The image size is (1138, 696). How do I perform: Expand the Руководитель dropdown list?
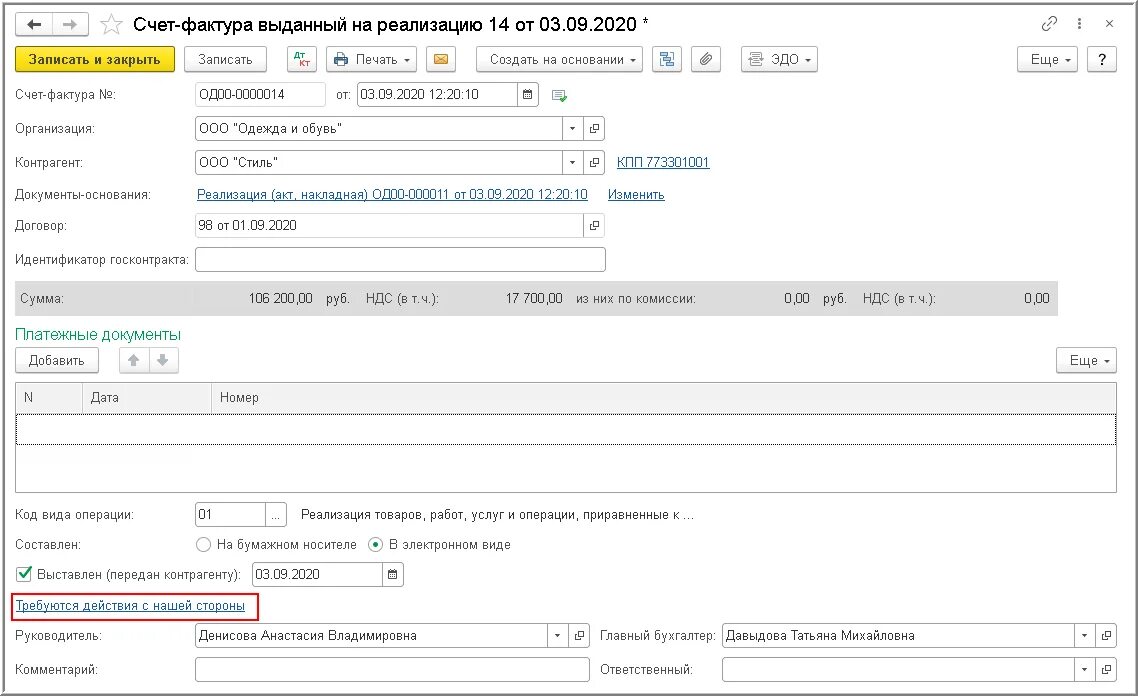pos(557,636)
